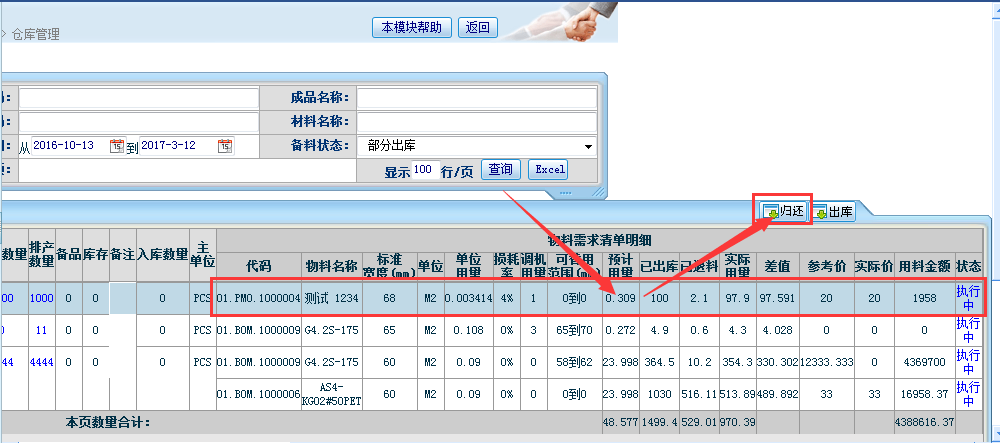Collapse the search panel via bottom handle
1000x443 pixels.
pos(565,192)
